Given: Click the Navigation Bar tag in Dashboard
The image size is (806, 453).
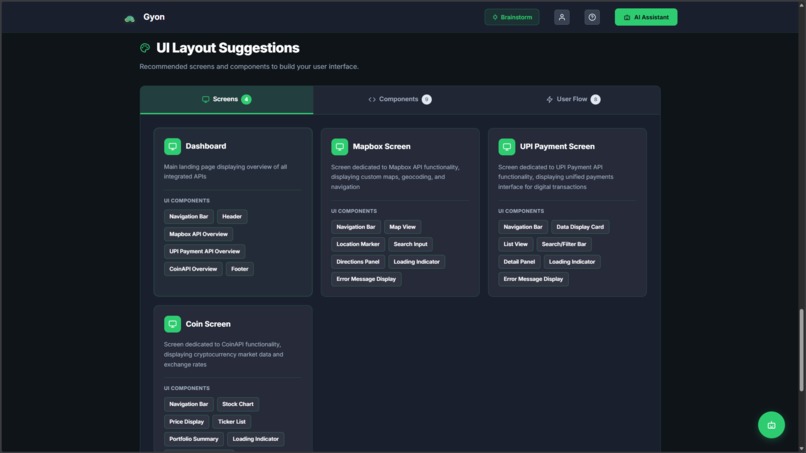Looking at the screenshot, I should [x=189, y=216].
